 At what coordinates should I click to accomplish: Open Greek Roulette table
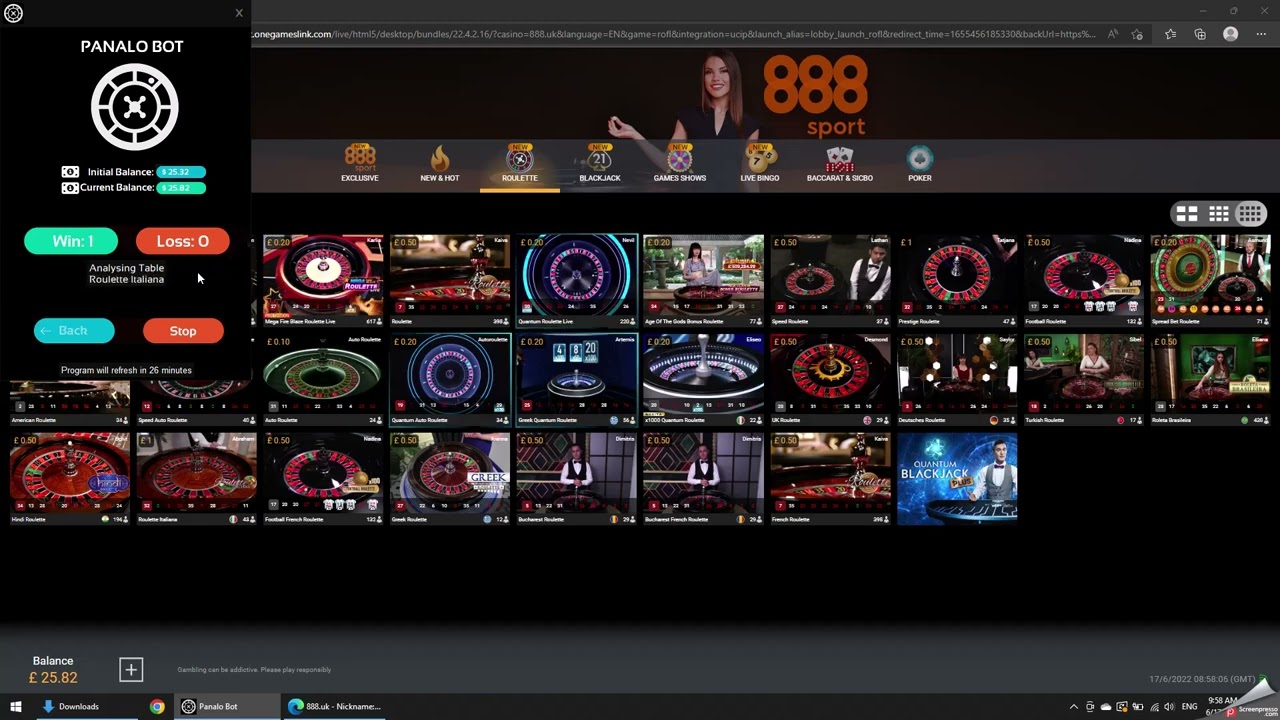449,478
